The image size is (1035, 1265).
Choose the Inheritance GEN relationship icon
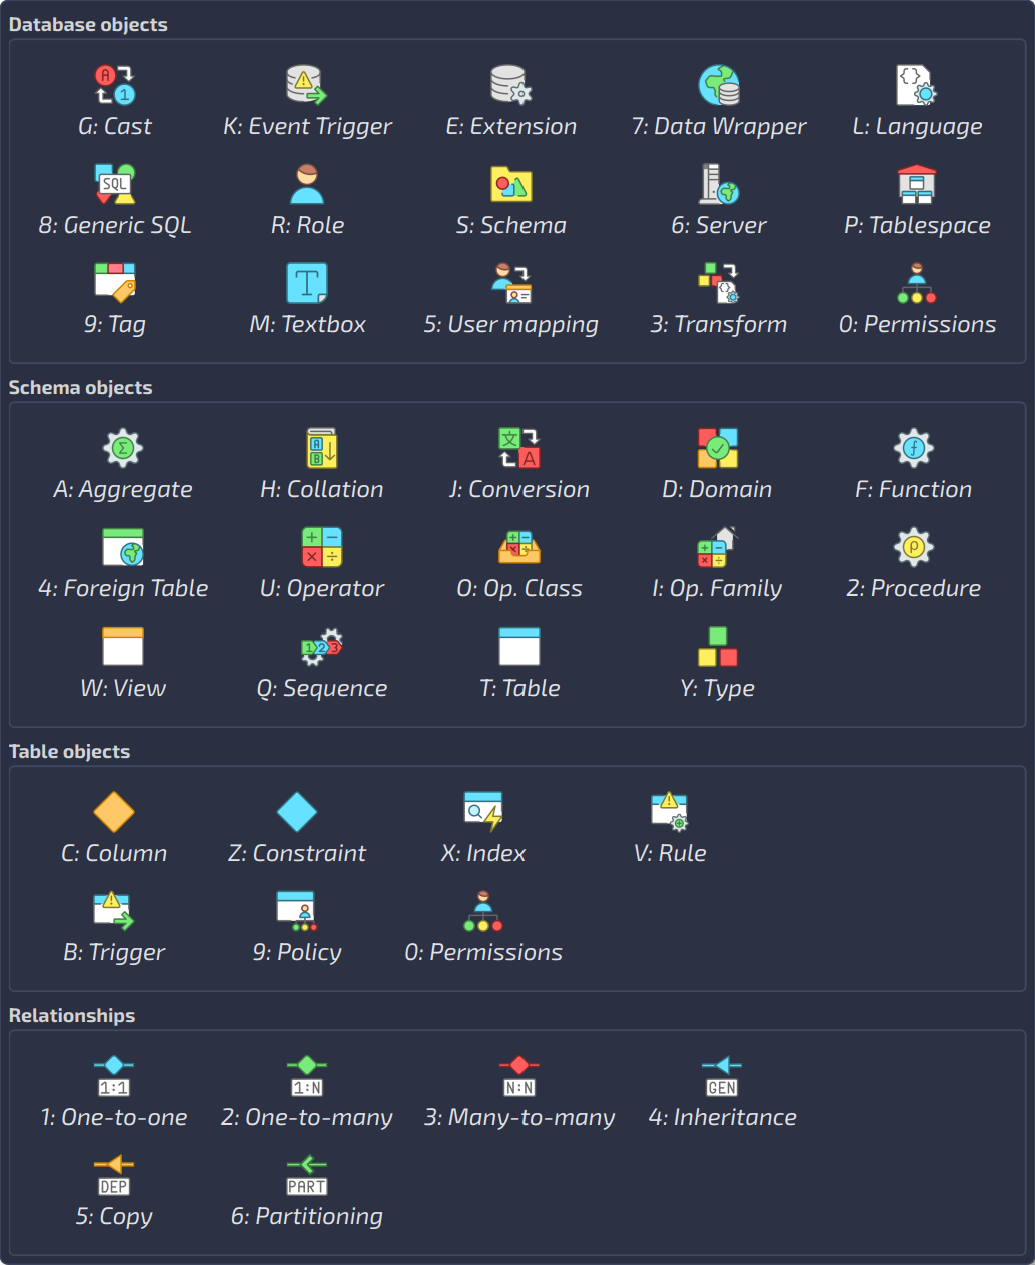point(722,1076)
